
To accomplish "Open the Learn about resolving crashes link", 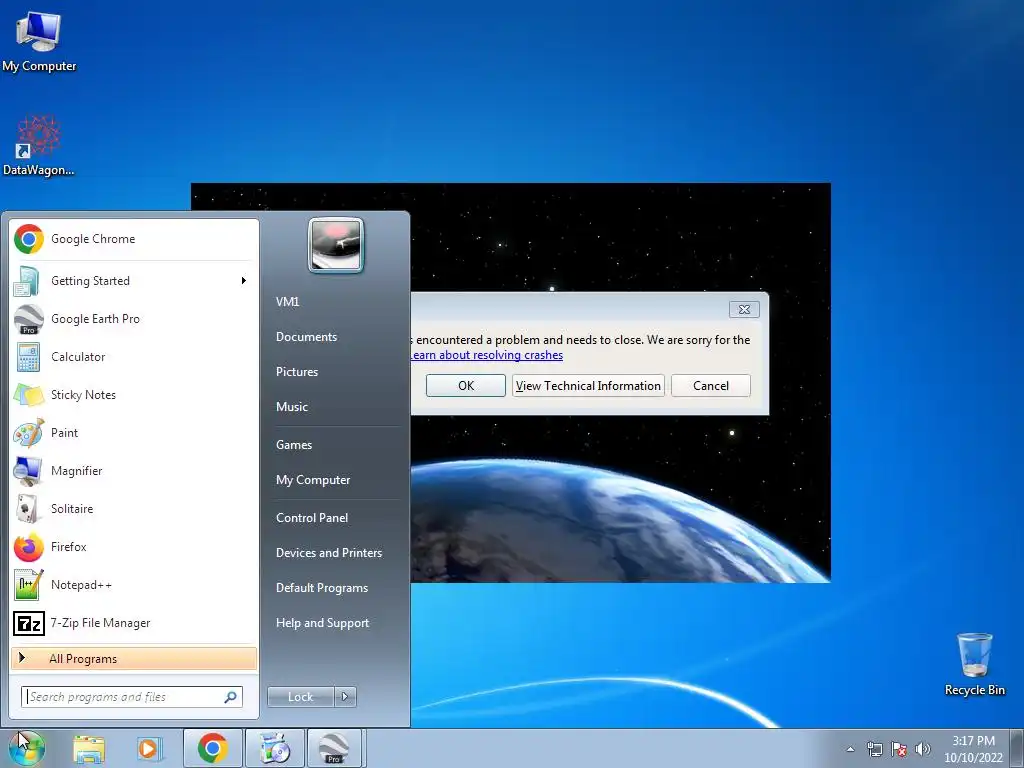I will [x=487, y=355].
